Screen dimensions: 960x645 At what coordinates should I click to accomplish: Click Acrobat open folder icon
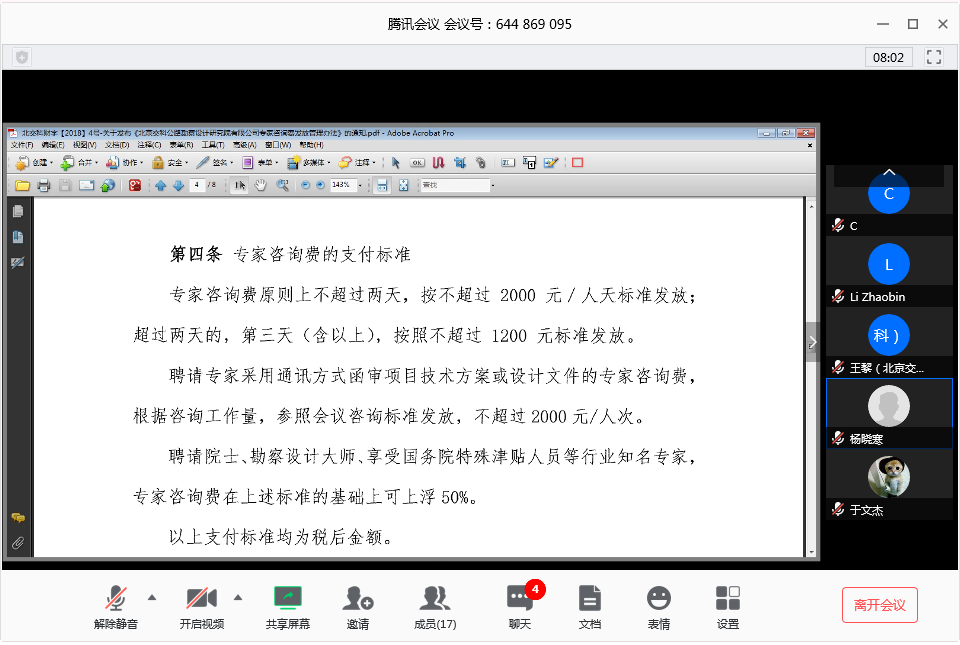pos(23,185)
